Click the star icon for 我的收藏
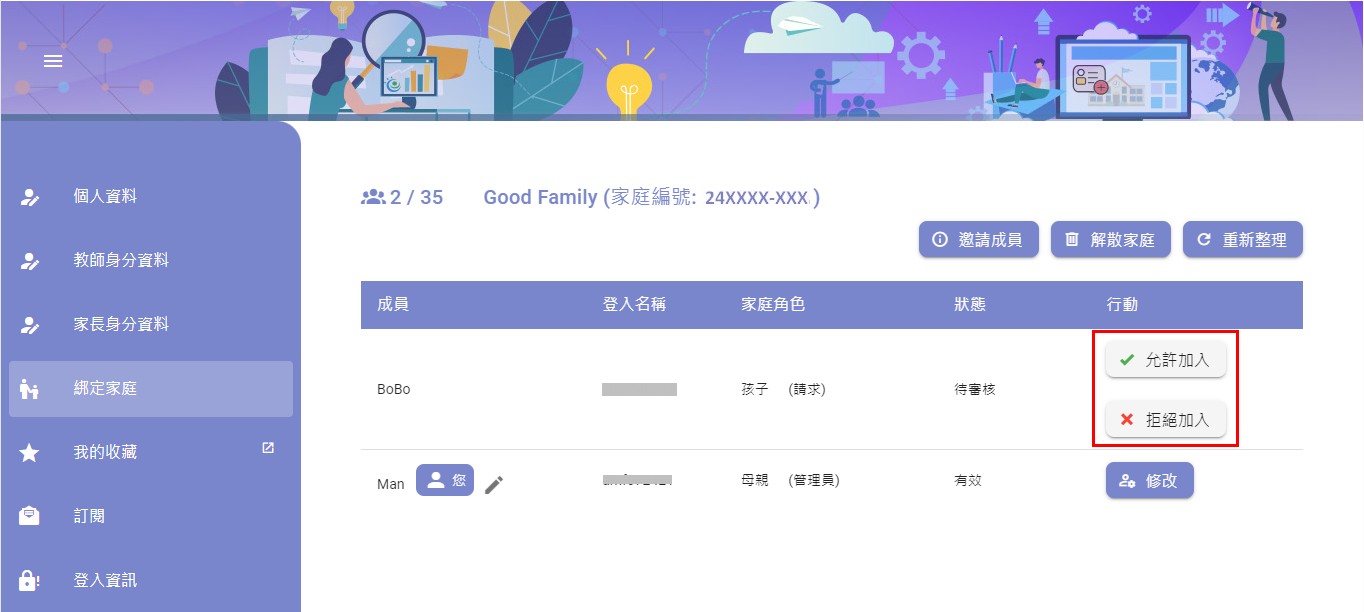 [x=30, y=453]
